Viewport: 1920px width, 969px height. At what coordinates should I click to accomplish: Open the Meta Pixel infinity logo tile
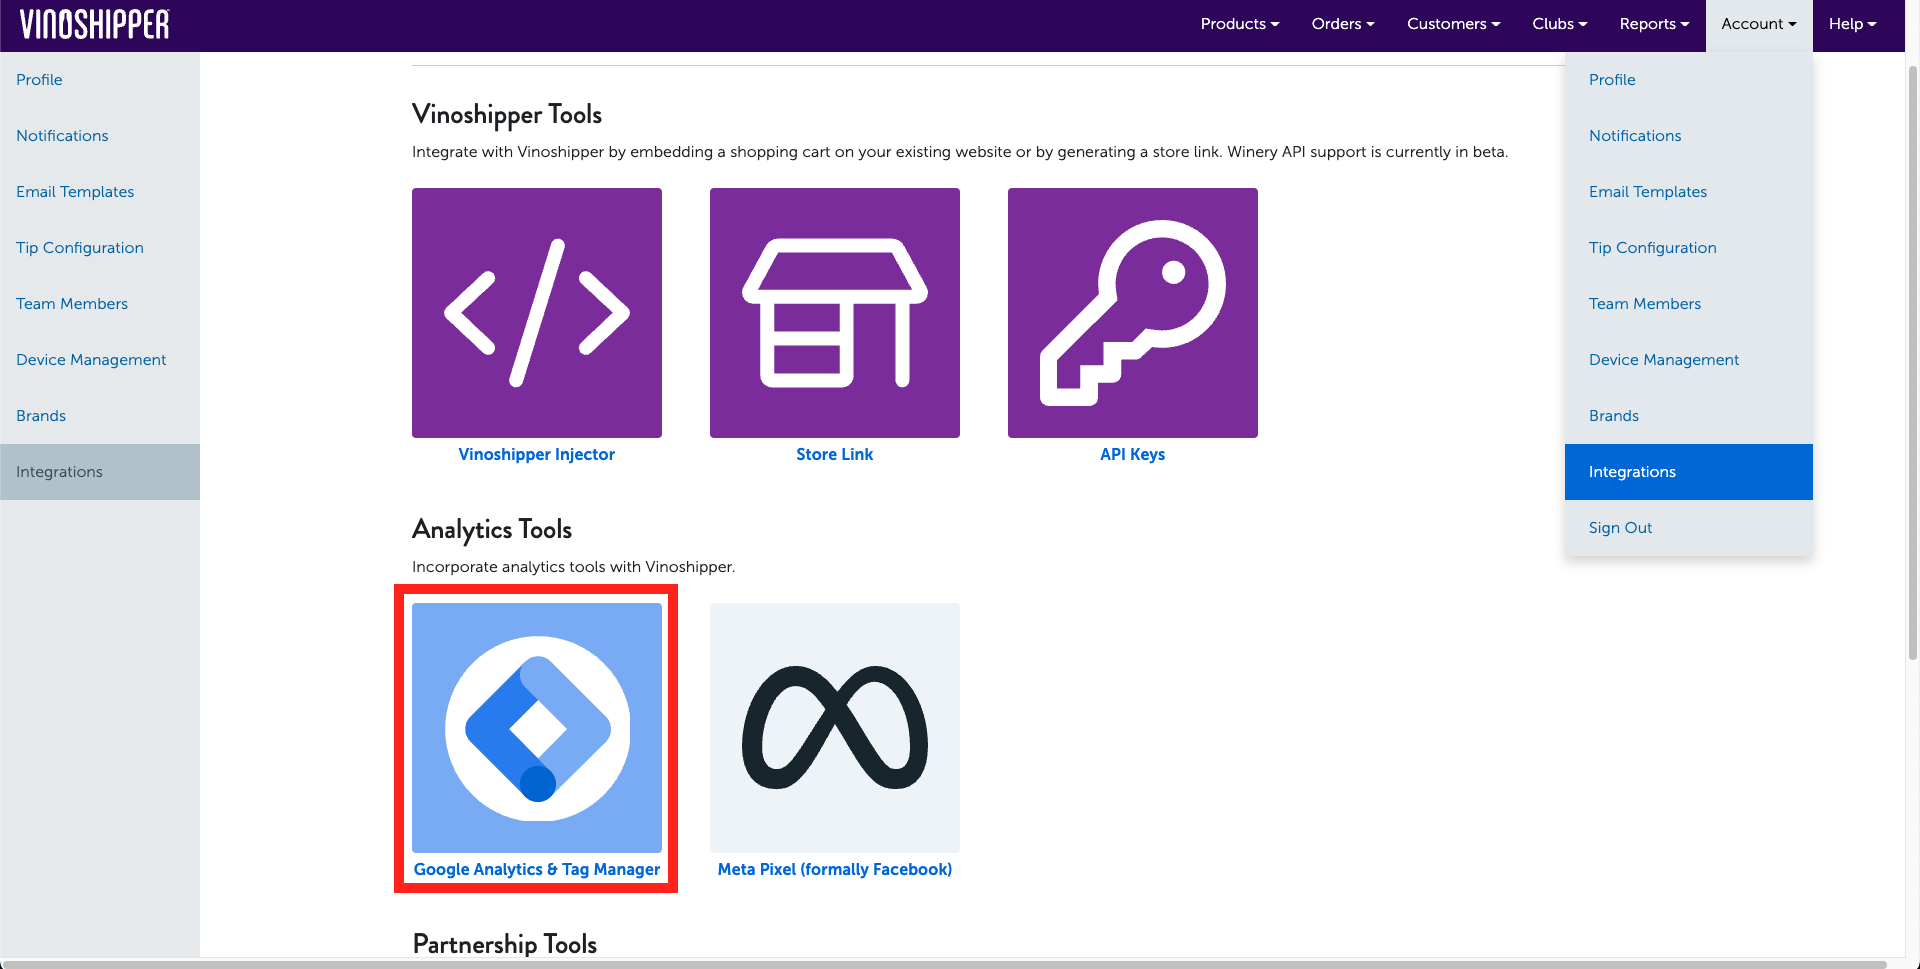[835, 728]
